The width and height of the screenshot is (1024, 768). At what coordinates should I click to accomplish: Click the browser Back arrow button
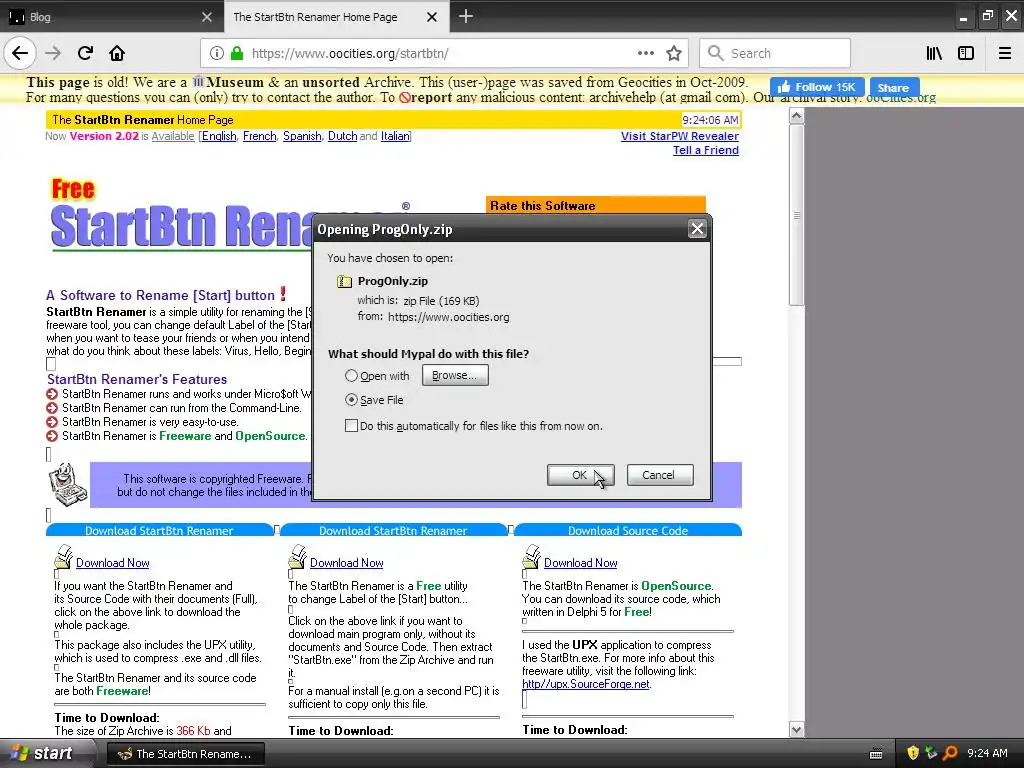20,53
